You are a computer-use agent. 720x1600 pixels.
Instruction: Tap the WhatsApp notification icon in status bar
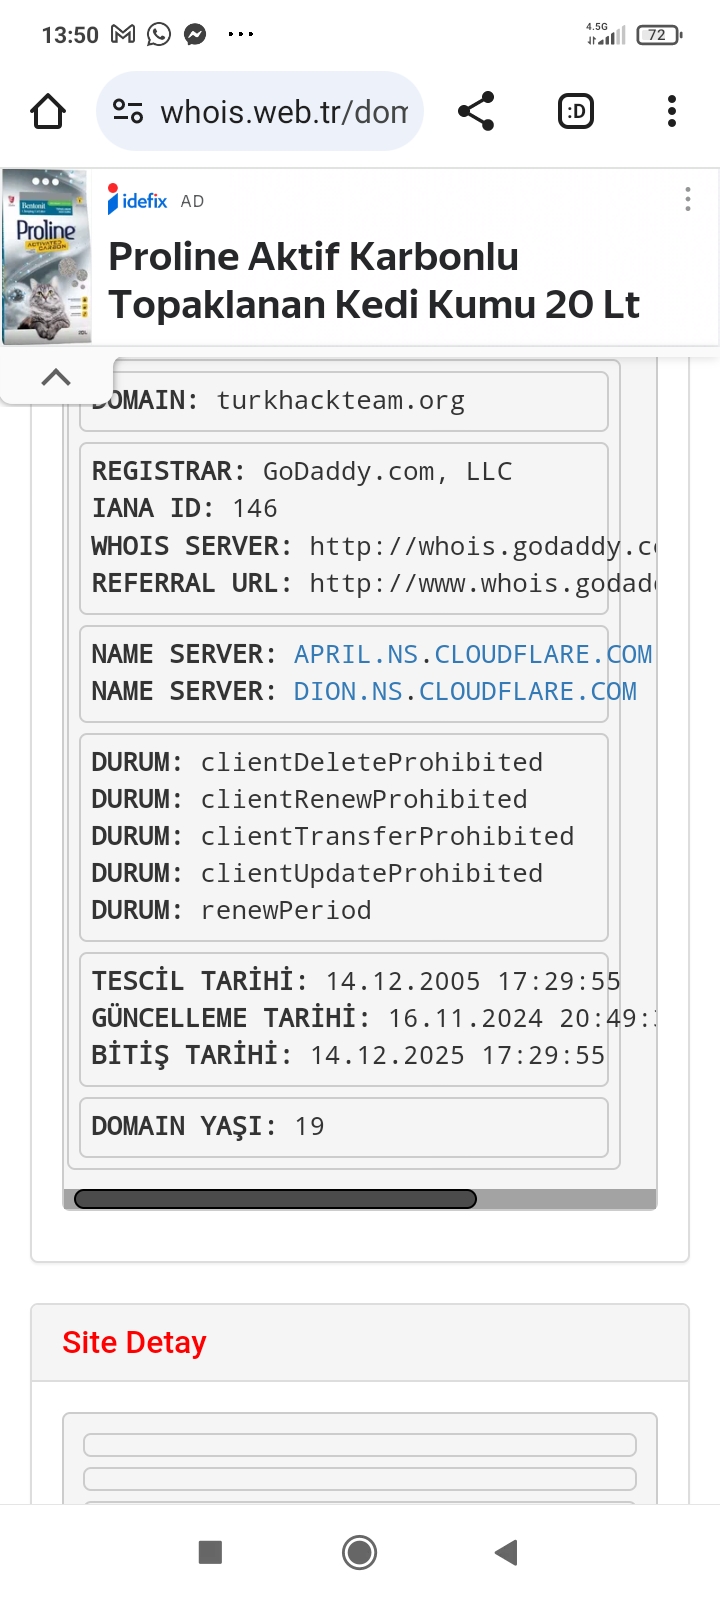pos(159,35)
